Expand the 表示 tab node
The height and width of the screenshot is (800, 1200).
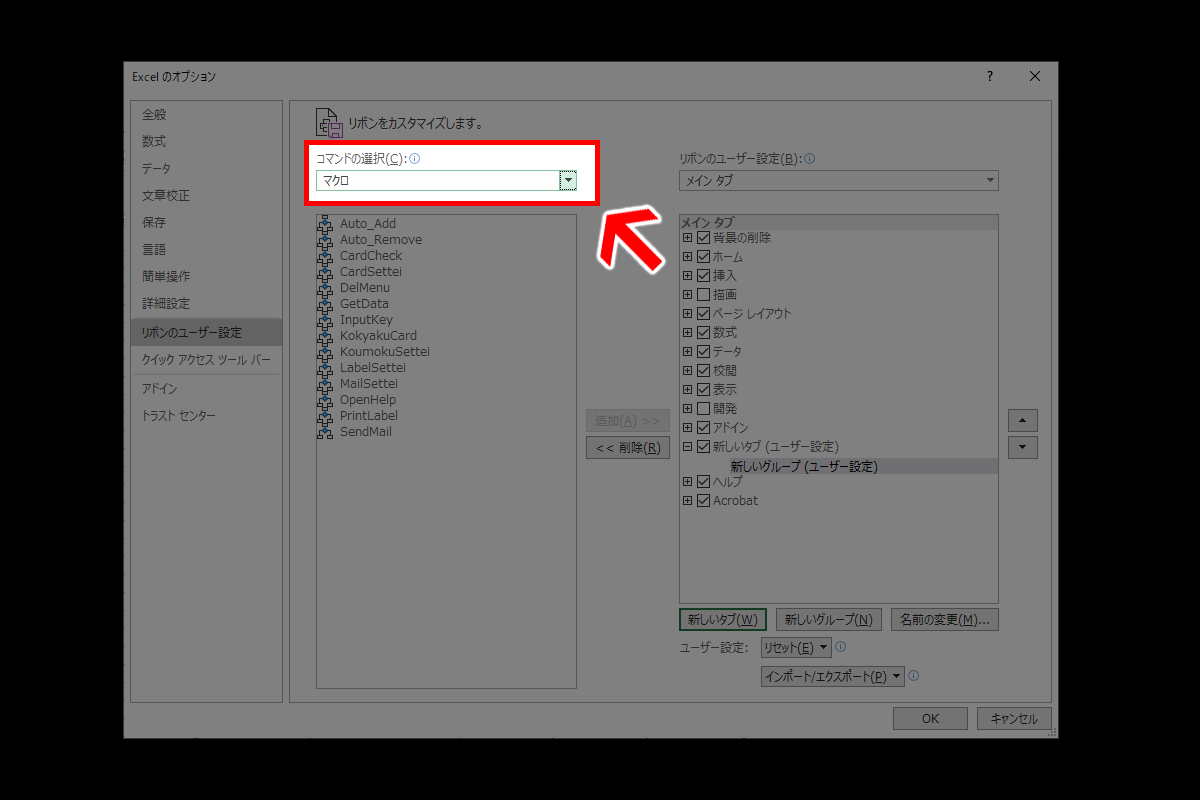[x=687, y=390]
